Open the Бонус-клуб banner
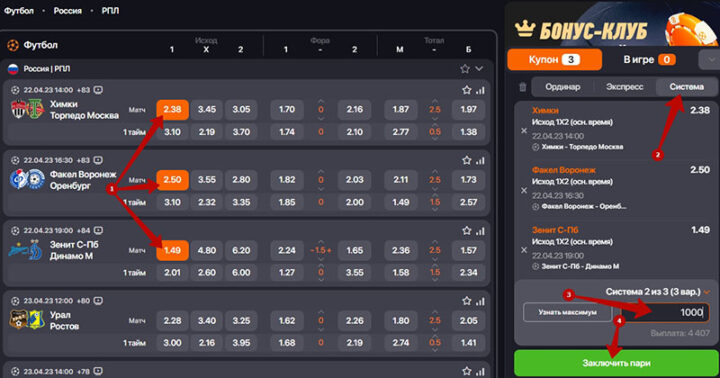720x378 pixels. point(613,24)
